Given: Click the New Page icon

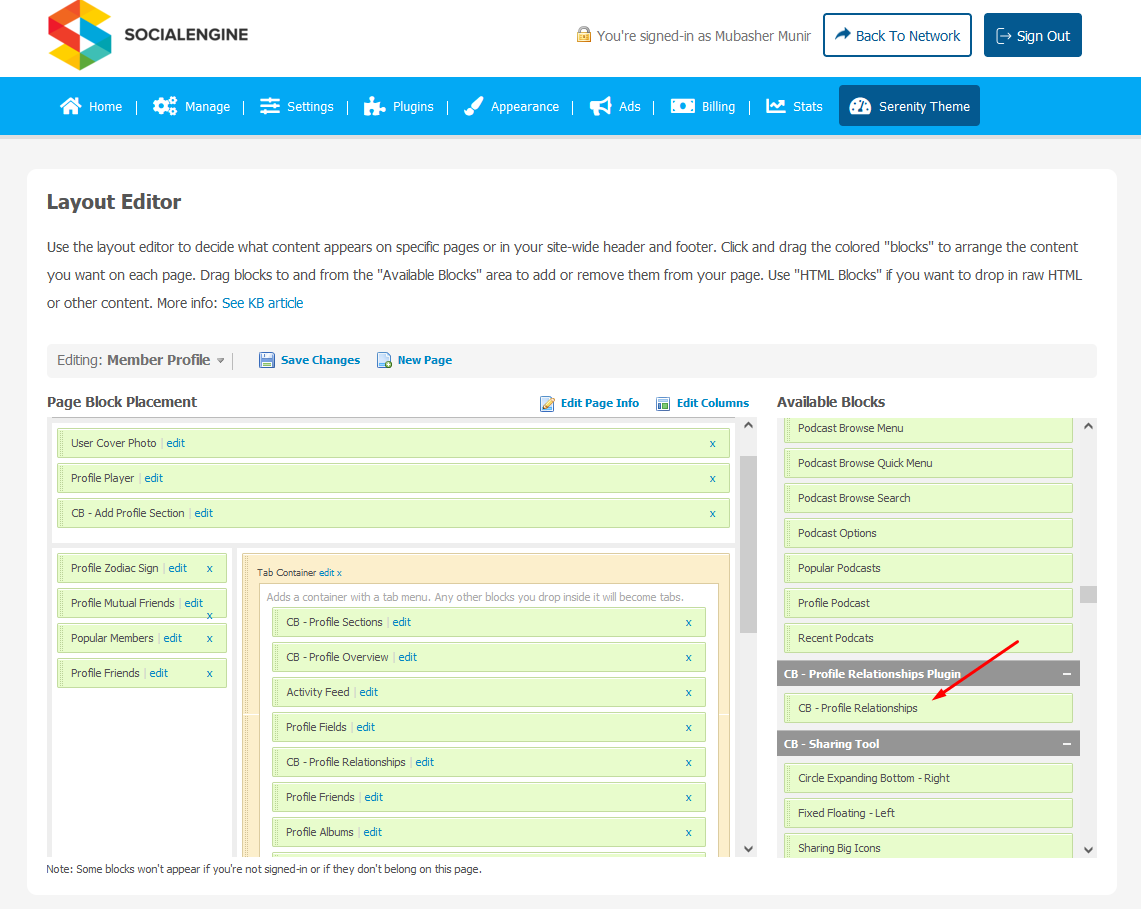Looking at the screenshot, I should click(384, 360).
